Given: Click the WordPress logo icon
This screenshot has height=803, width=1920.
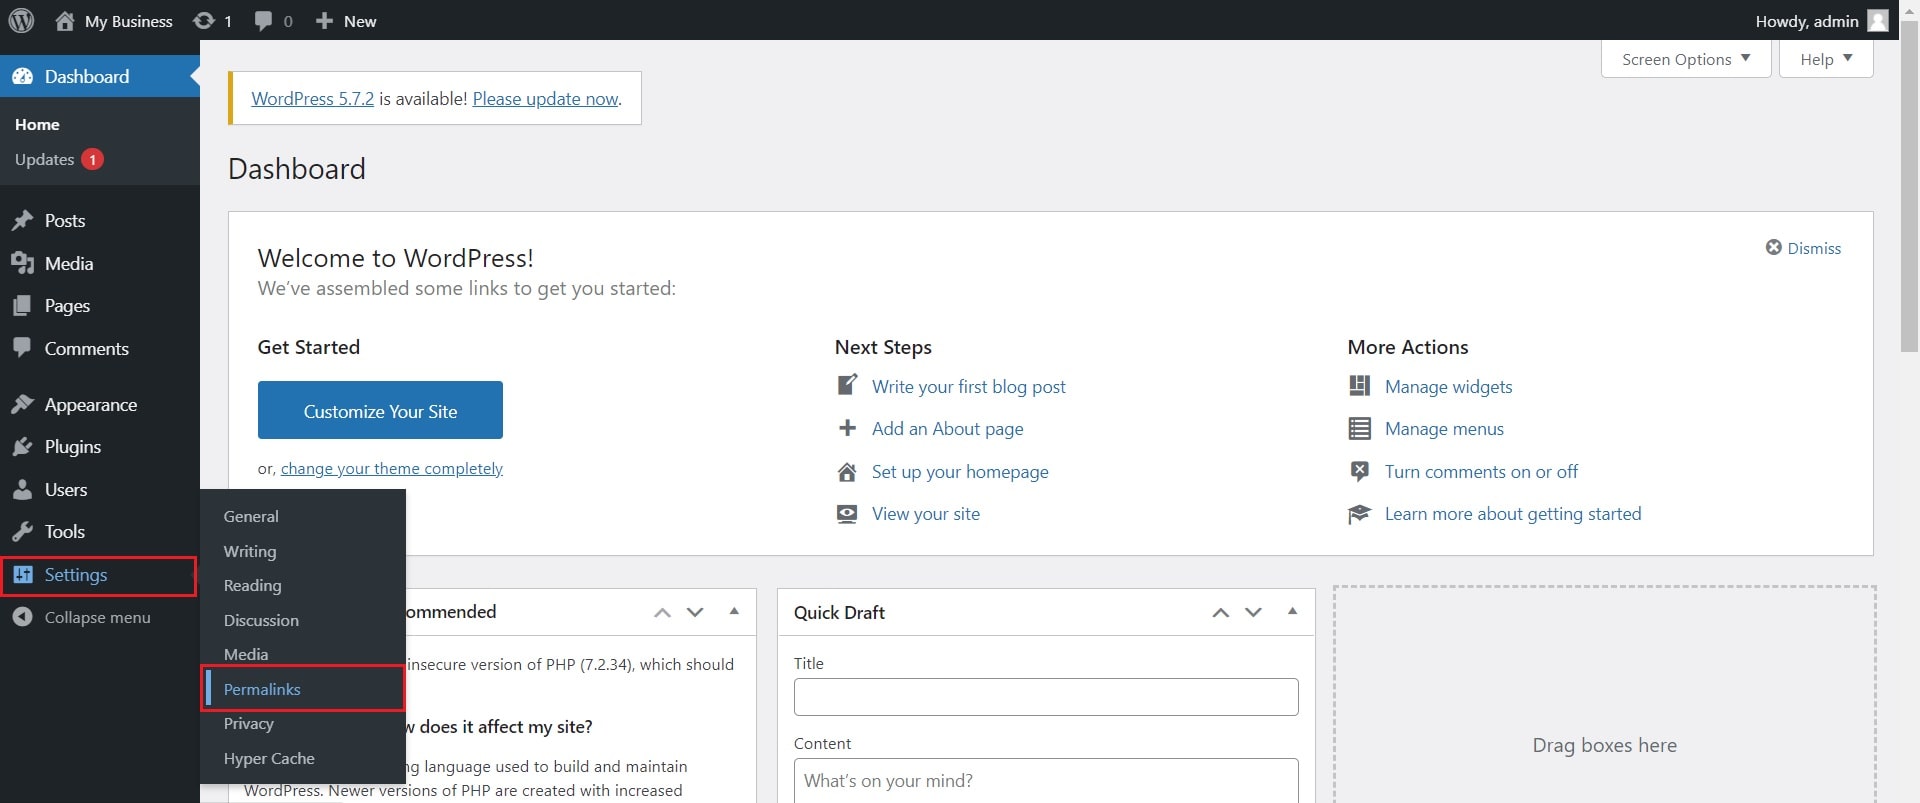Looking at the screenshot, I should pos(21,20).
